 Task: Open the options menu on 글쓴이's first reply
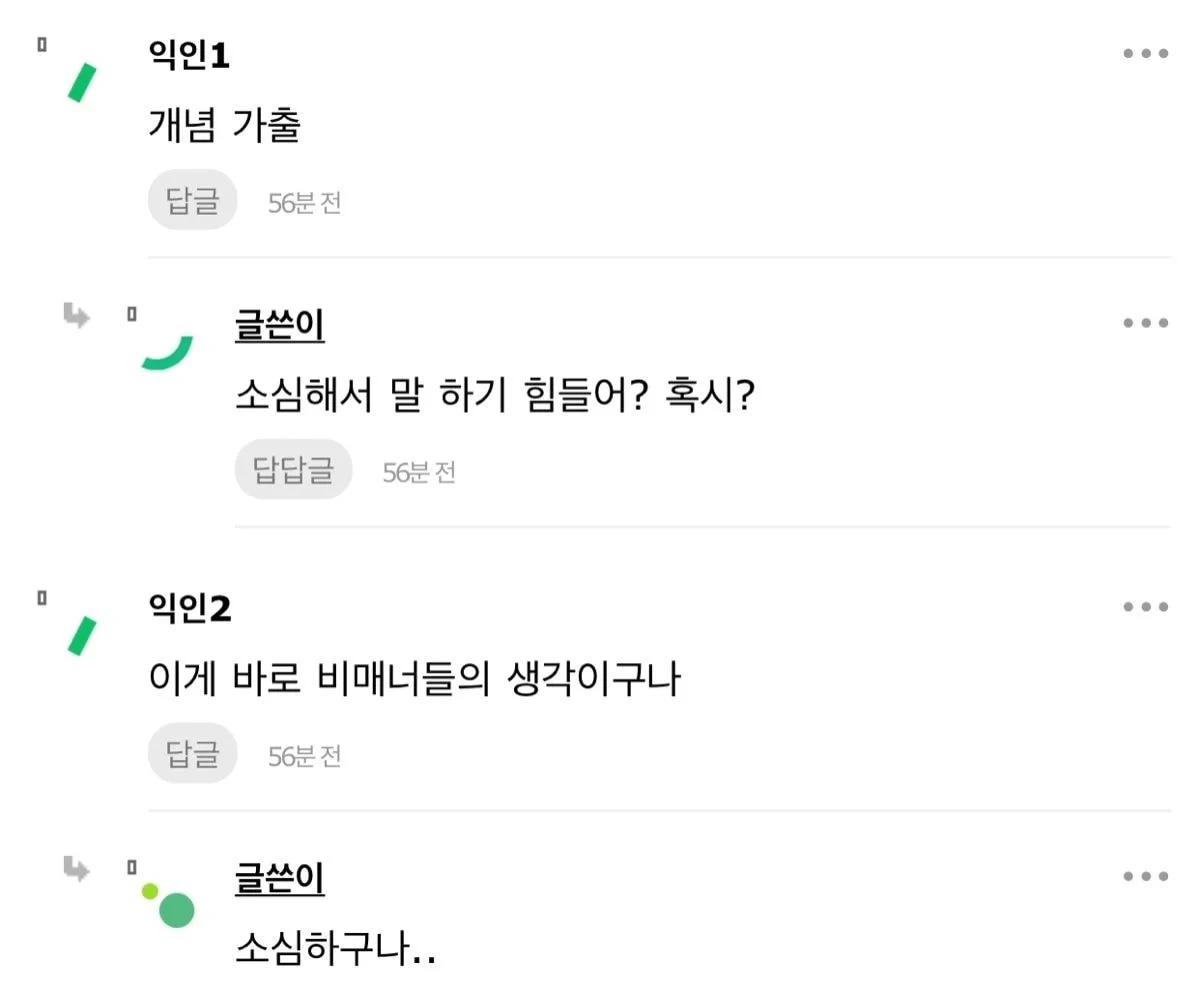1144,322
